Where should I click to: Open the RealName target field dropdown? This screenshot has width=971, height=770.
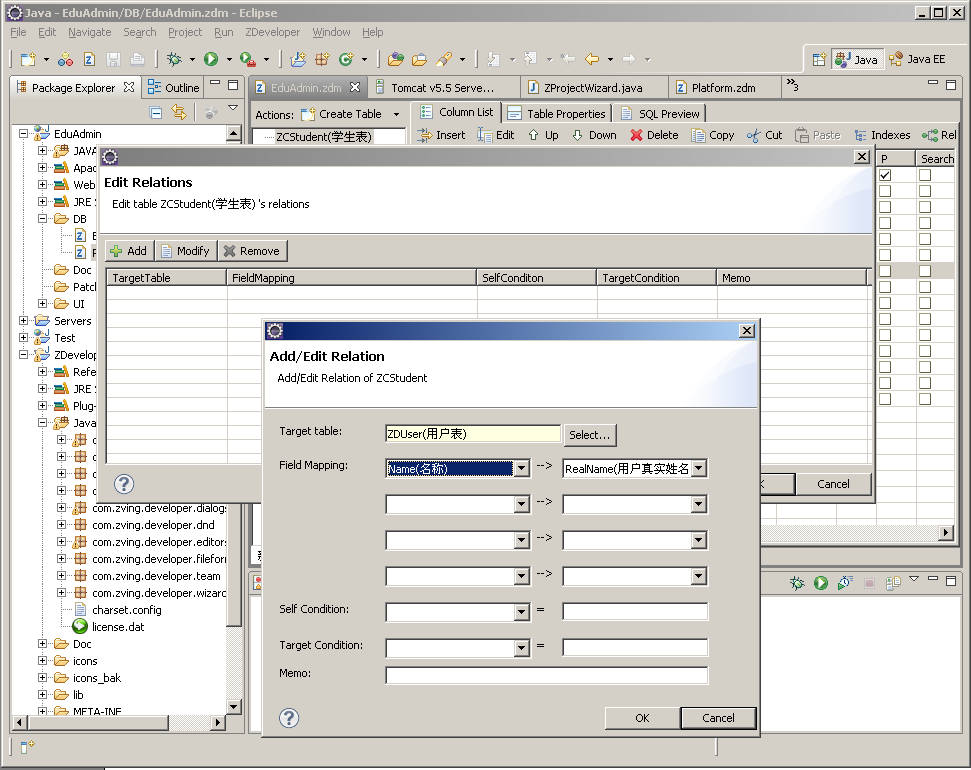698,469
